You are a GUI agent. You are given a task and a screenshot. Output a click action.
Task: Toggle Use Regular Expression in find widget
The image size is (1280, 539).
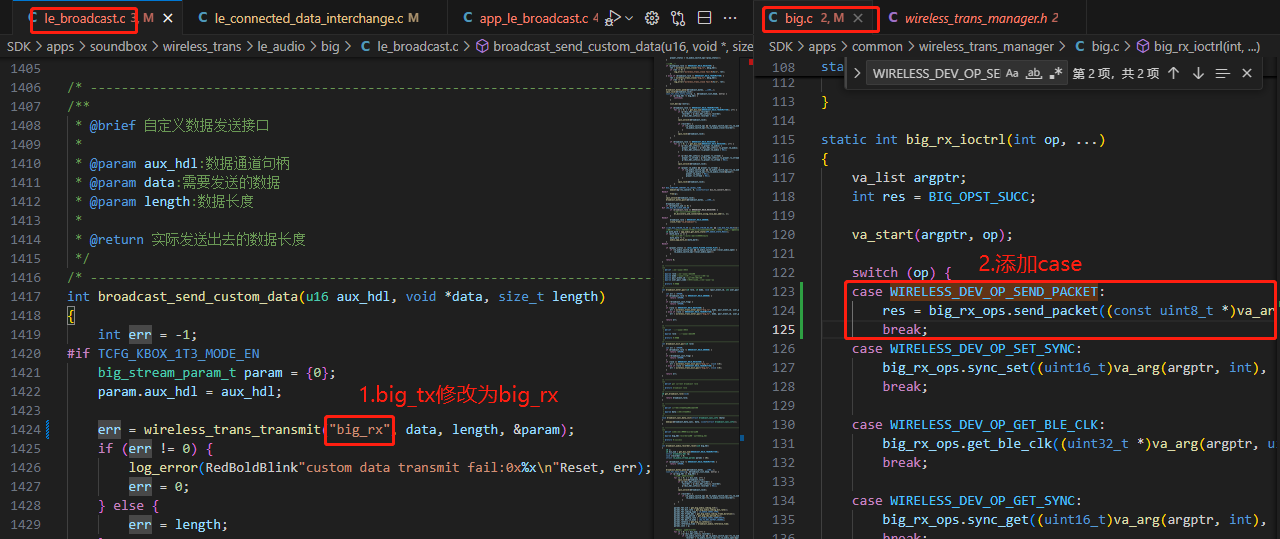coord(1056,73)
